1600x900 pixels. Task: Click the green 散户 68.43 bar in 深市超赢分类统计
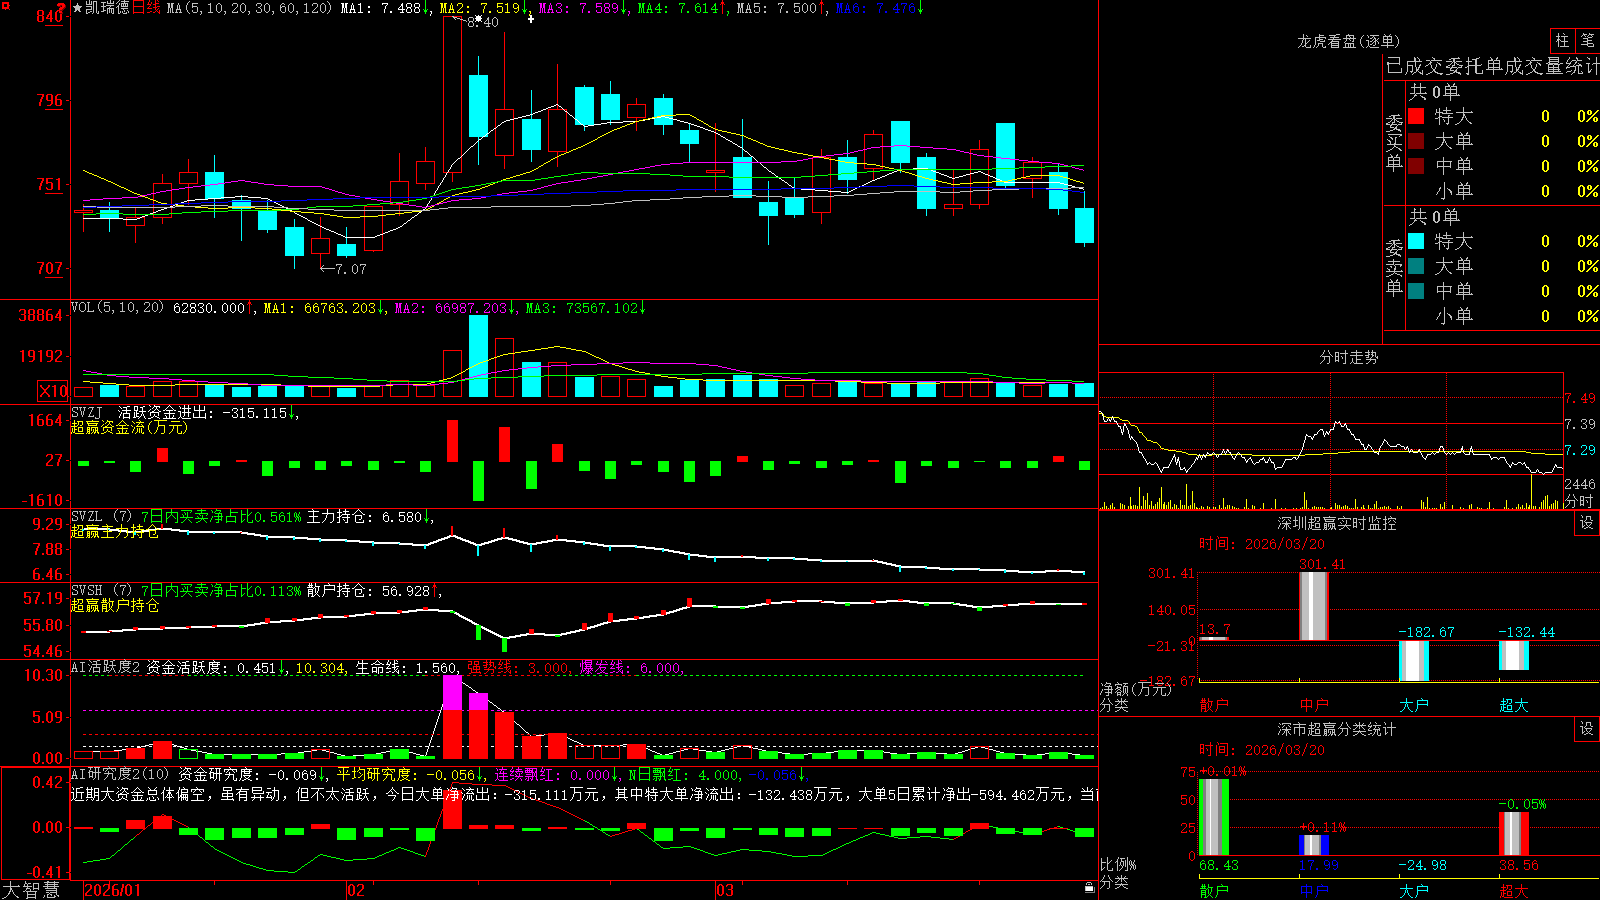pos(1214,817)
